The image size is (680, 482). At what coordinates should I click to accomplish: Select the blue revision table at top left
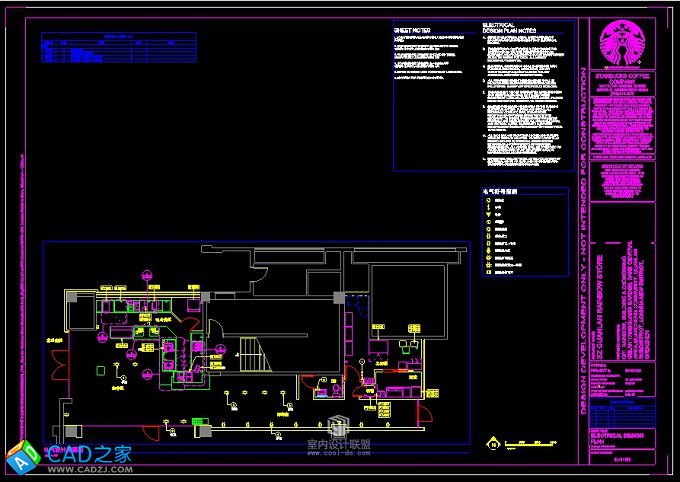[117, 51]
